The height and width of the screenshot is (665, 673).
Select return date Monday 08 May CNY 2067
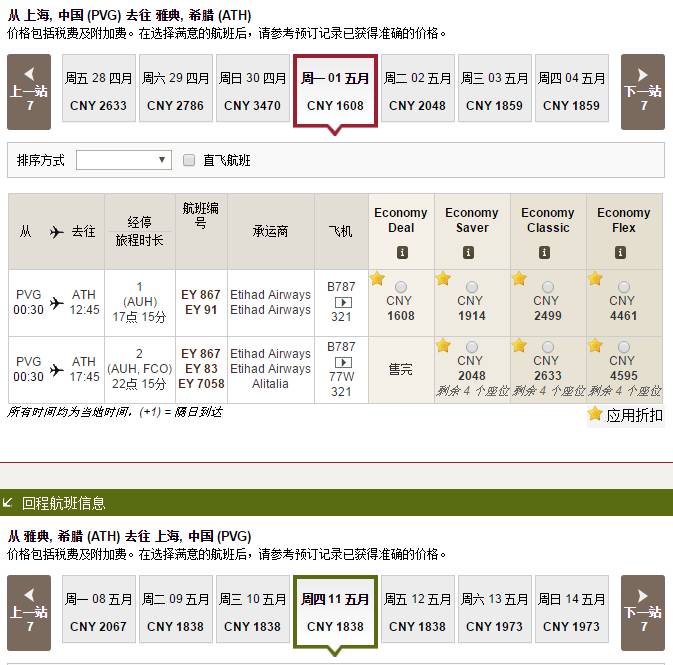(x=99, y=609)
